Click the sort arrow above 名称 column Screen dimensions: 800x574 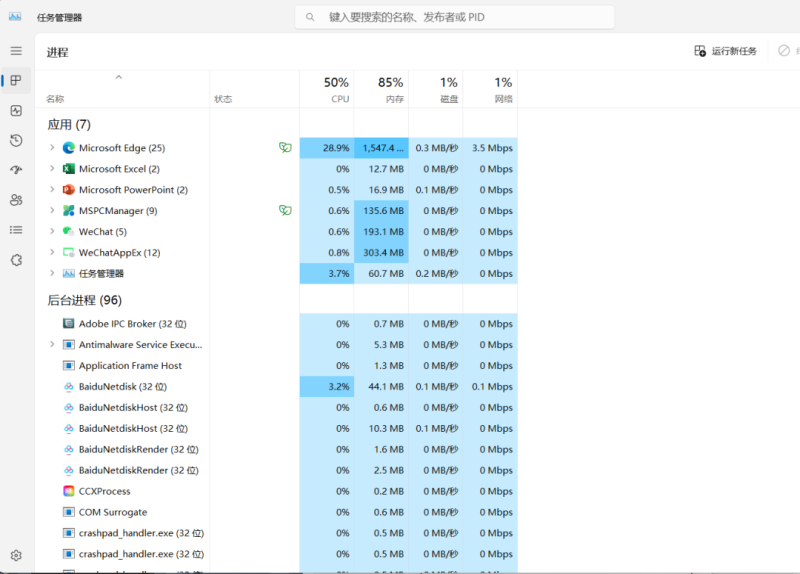pyautogui.click(x=119, y=77)
